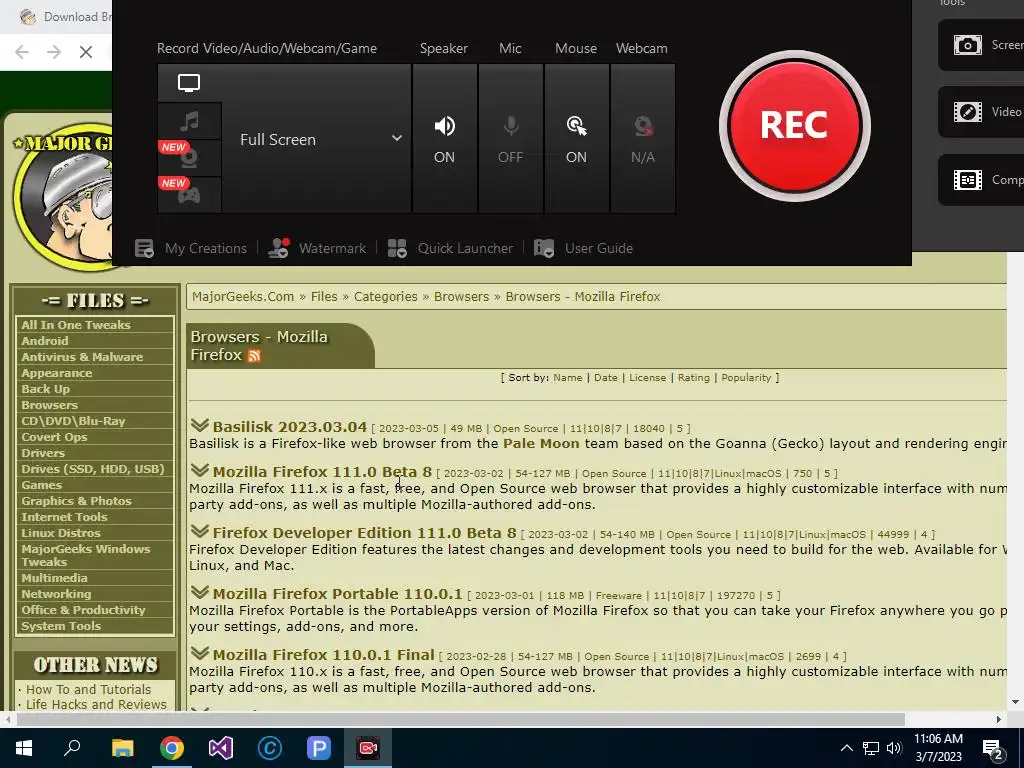Sort the list by License

click(647, 377)
